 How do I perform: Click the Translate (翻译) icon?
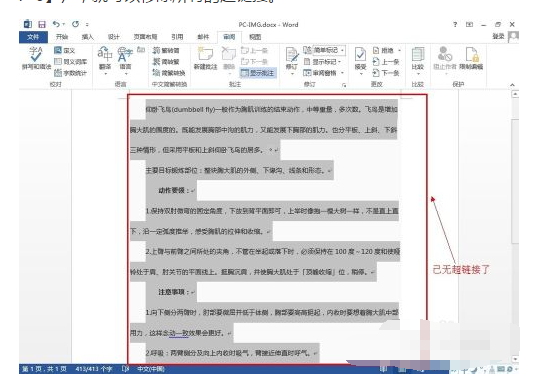click(105, 54)
